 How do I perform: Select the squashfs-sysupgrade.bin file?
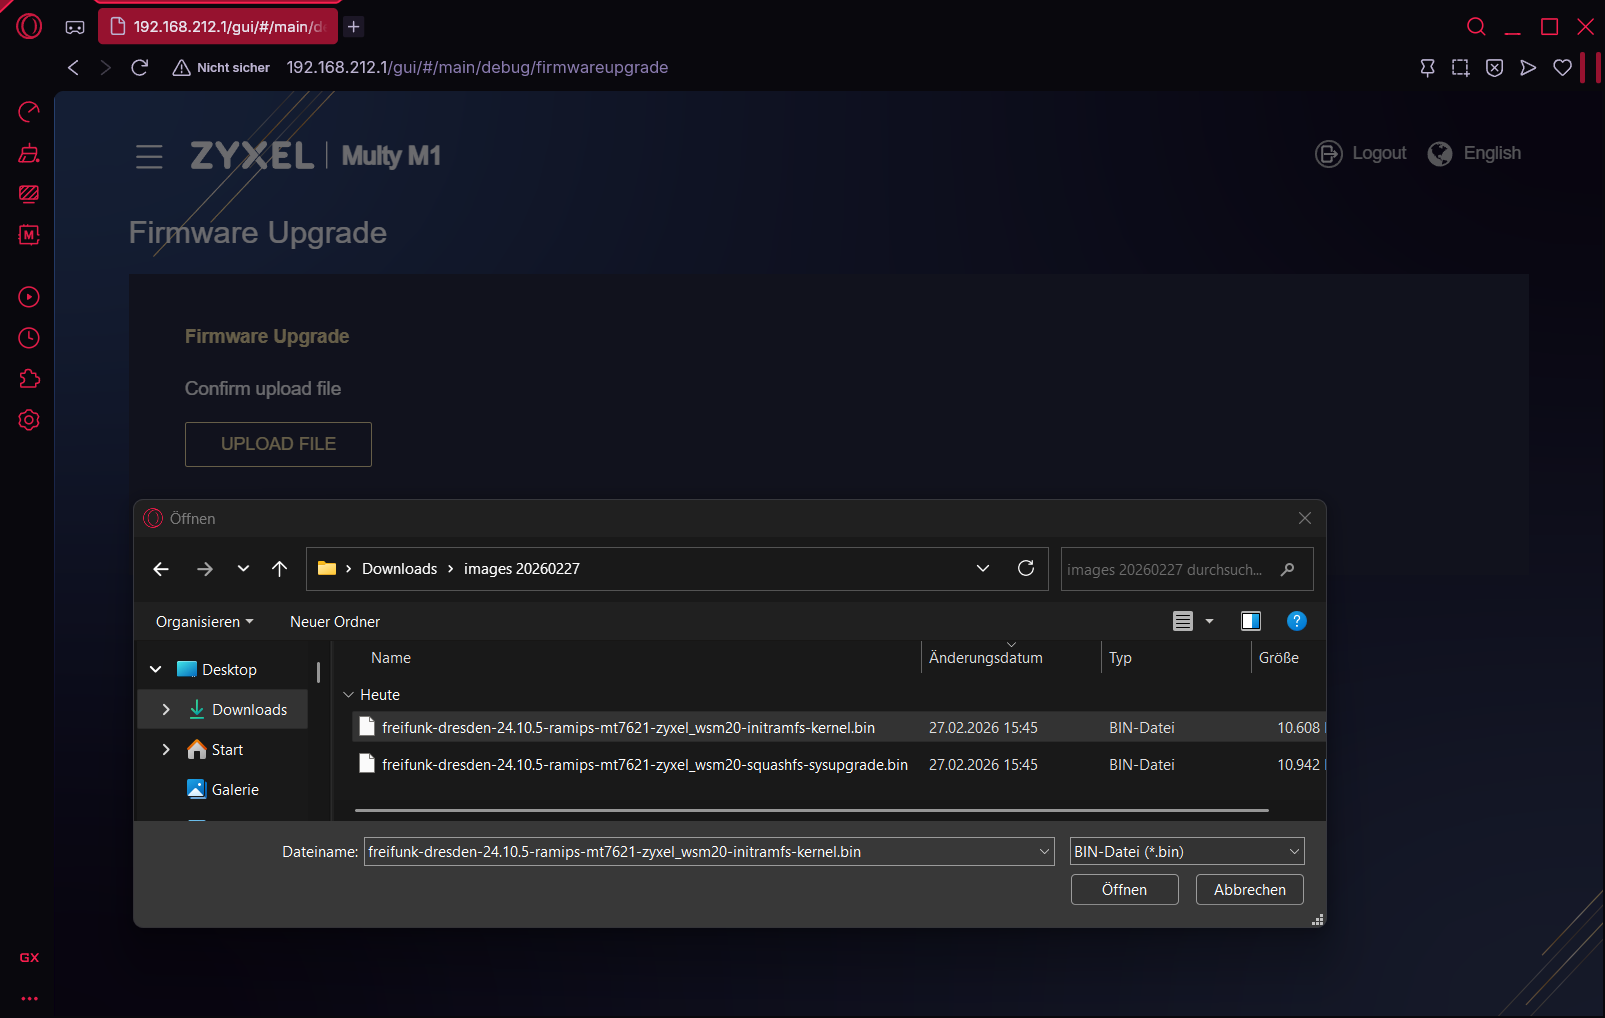(644, 765)
